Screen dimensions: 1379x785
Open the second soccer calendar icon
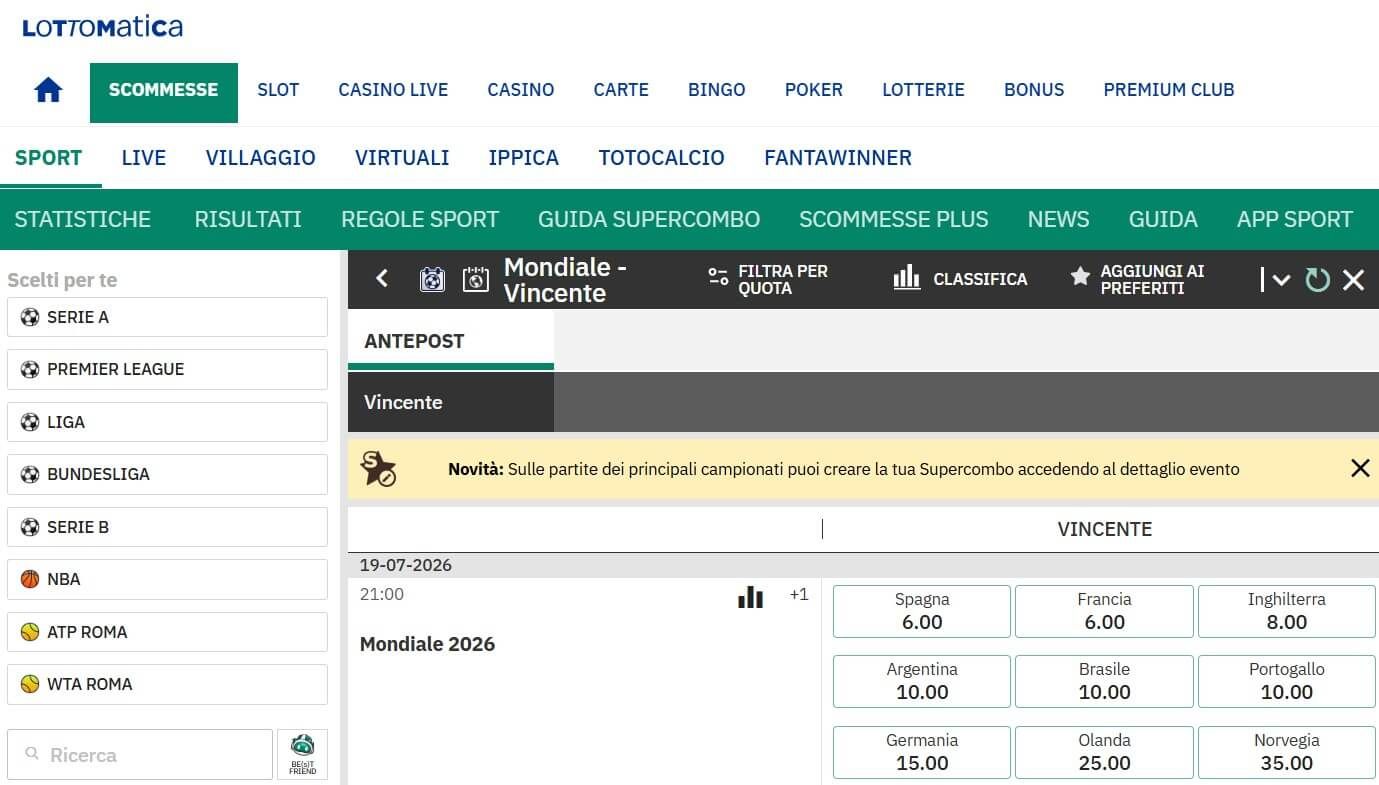pos(476,279)
